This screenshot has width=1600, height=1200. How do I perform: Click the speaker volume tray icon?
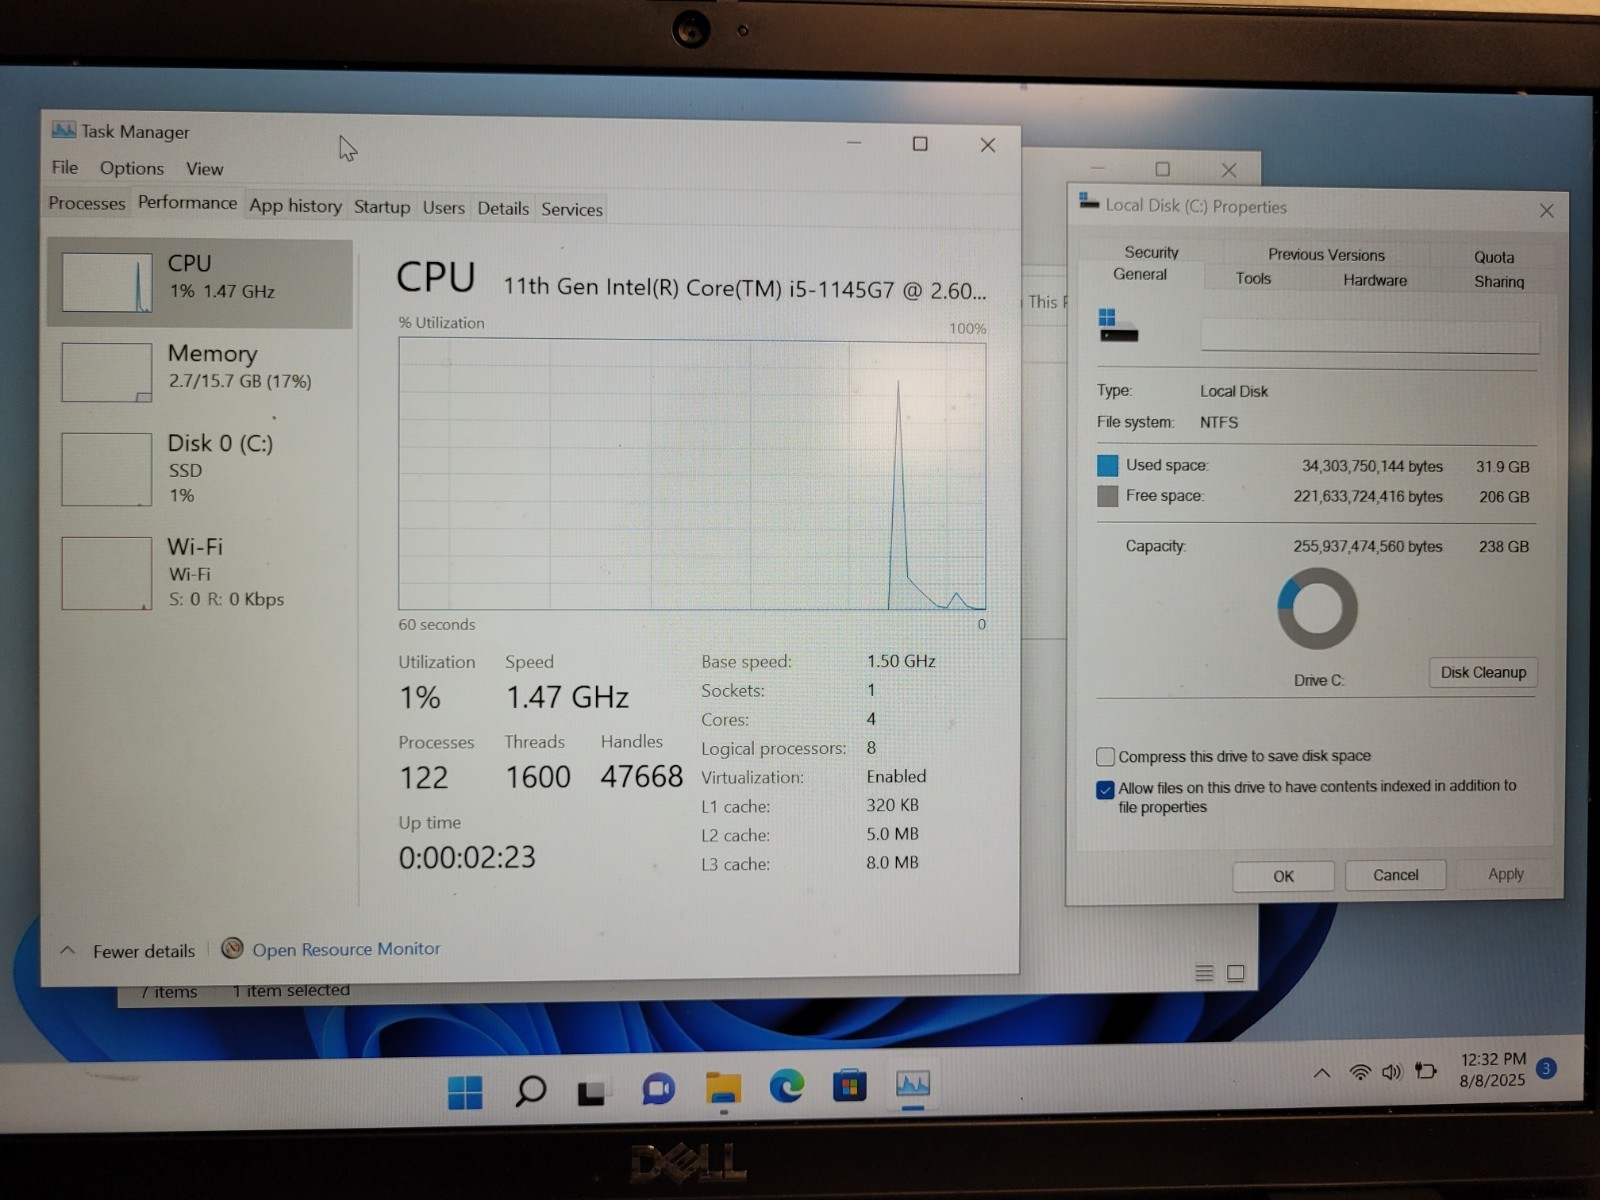1392,1072
